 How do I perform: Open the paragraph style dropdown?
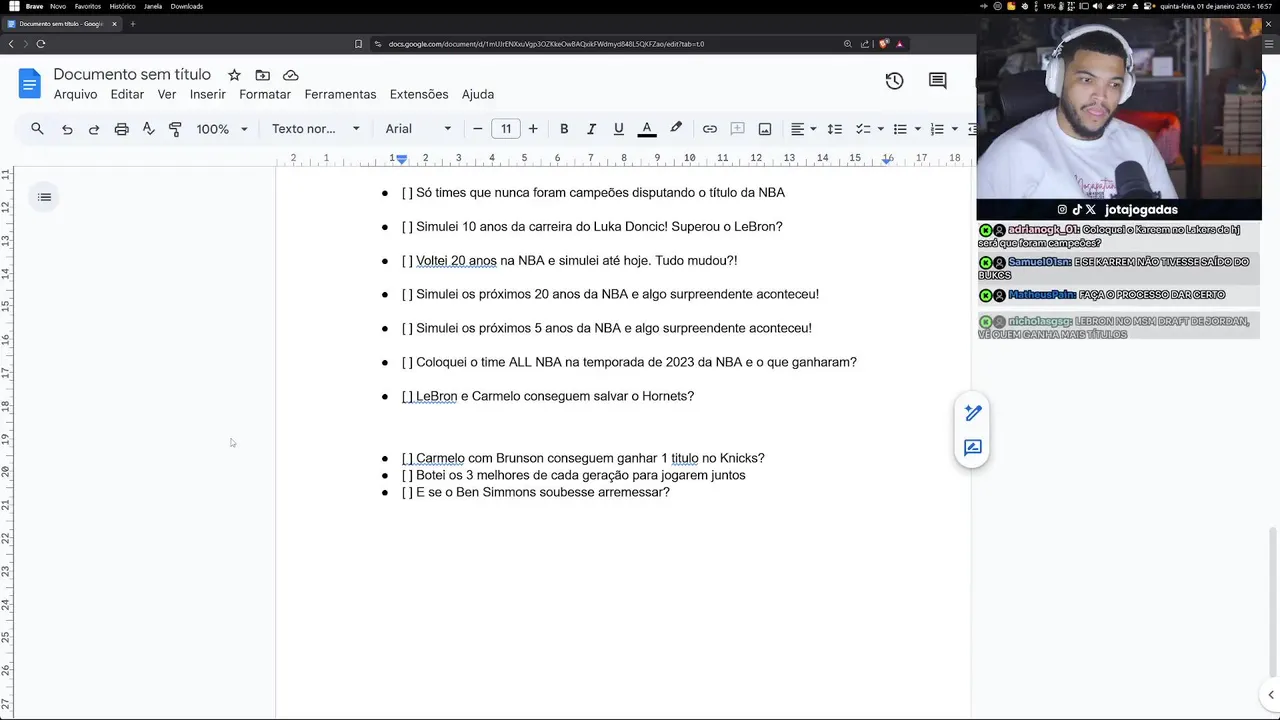(x=316, y=129)
